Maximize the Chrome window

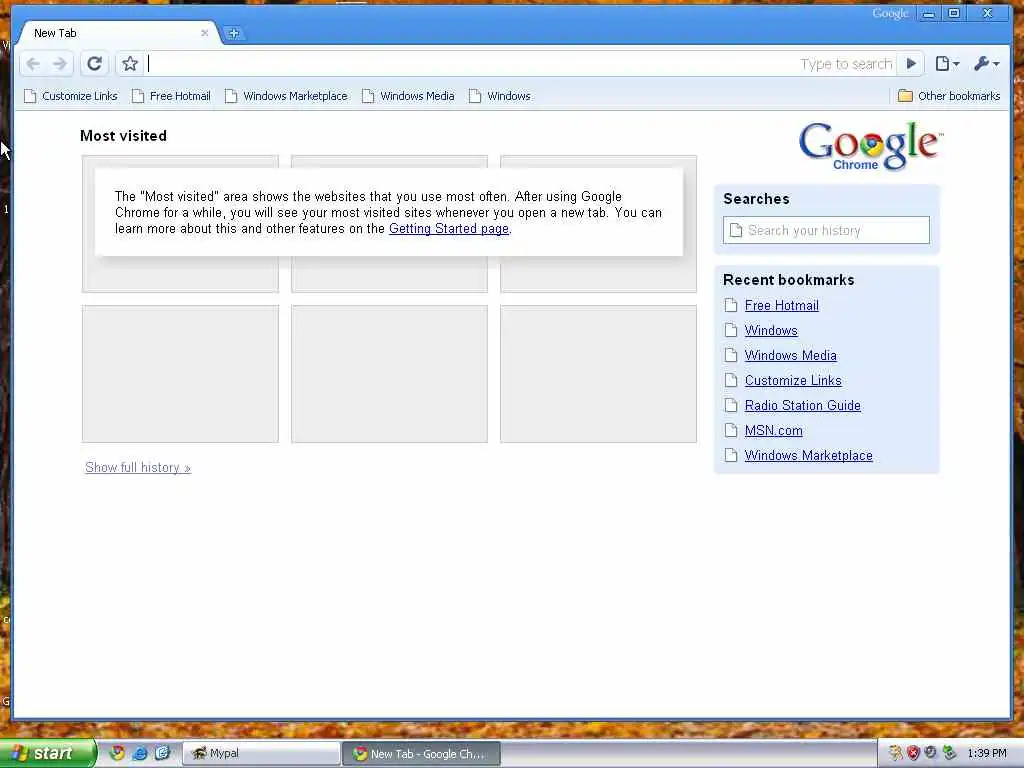(953, 13)
